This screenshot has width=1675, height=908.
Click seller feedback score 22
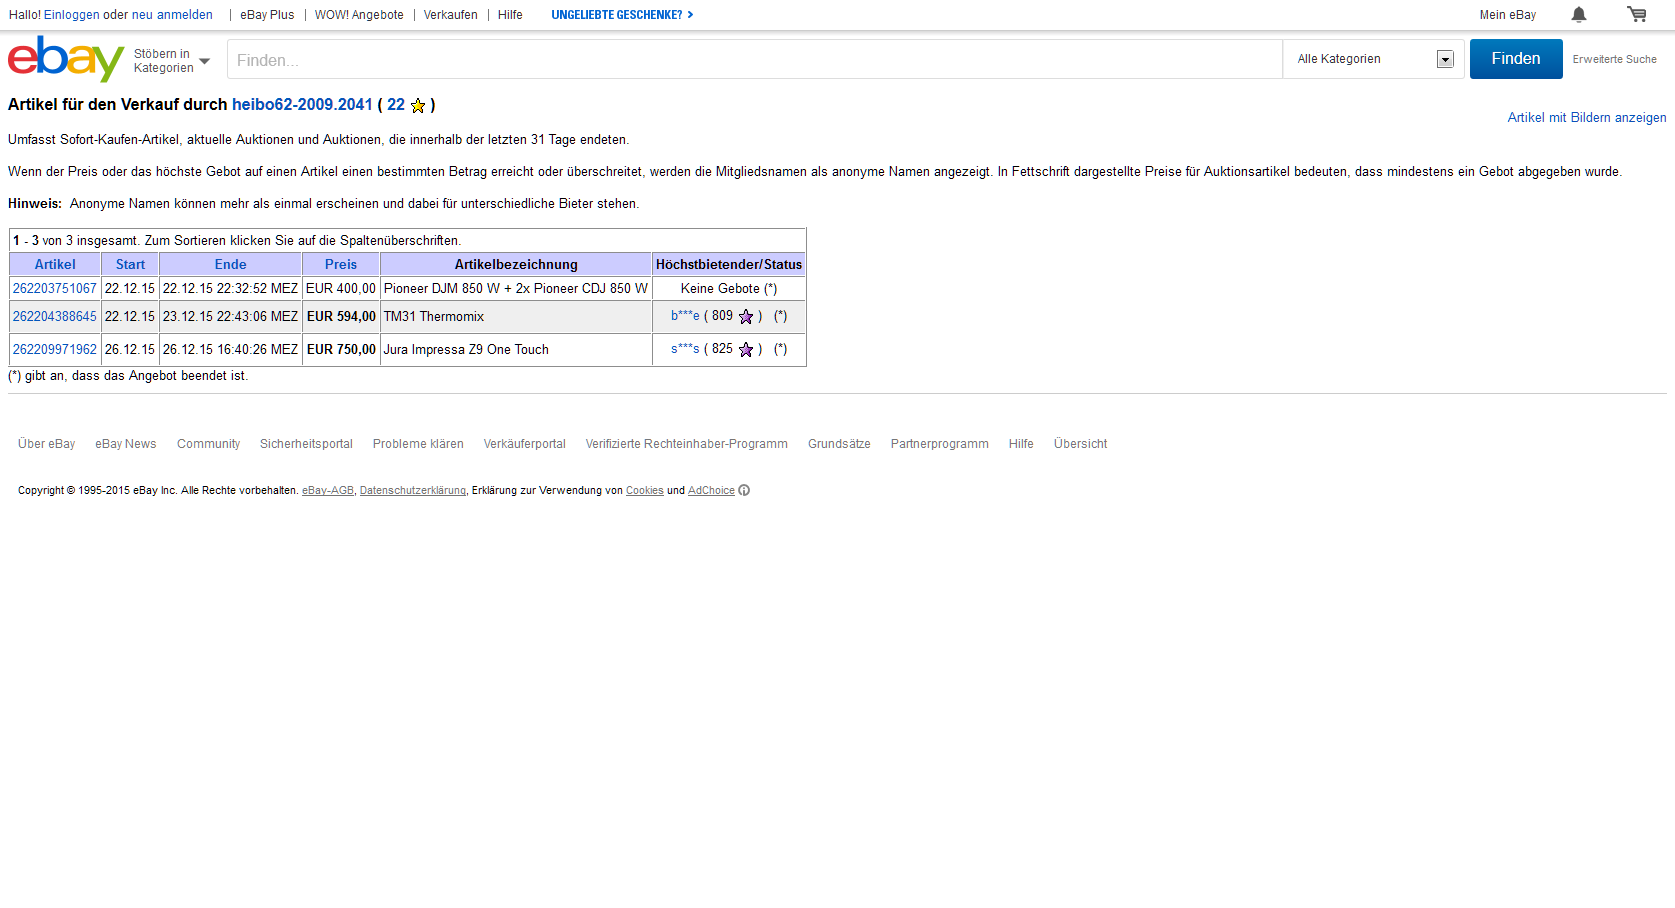click(396, 105)
